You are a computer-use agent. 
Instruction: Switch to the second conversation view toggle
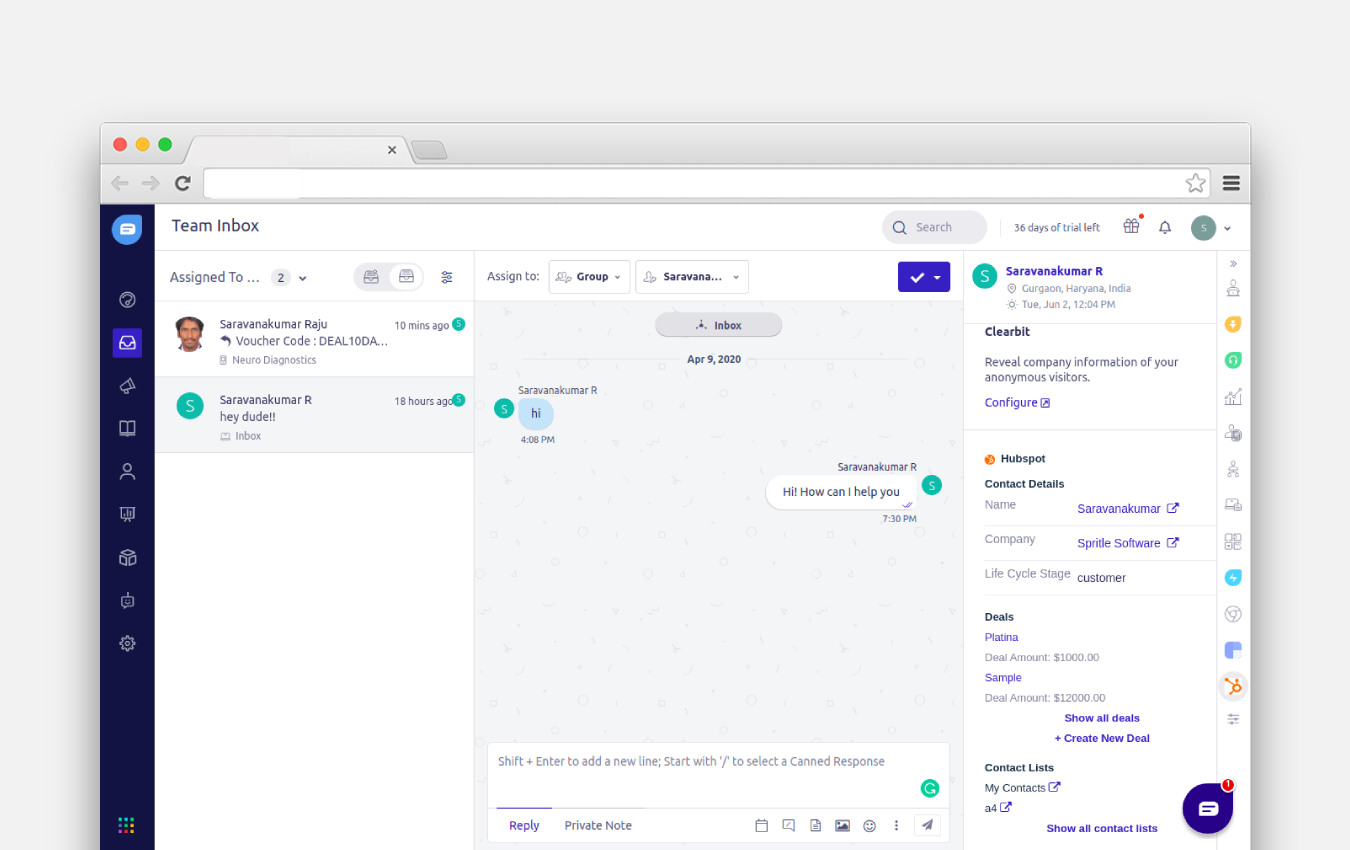(x=406, y=276)
